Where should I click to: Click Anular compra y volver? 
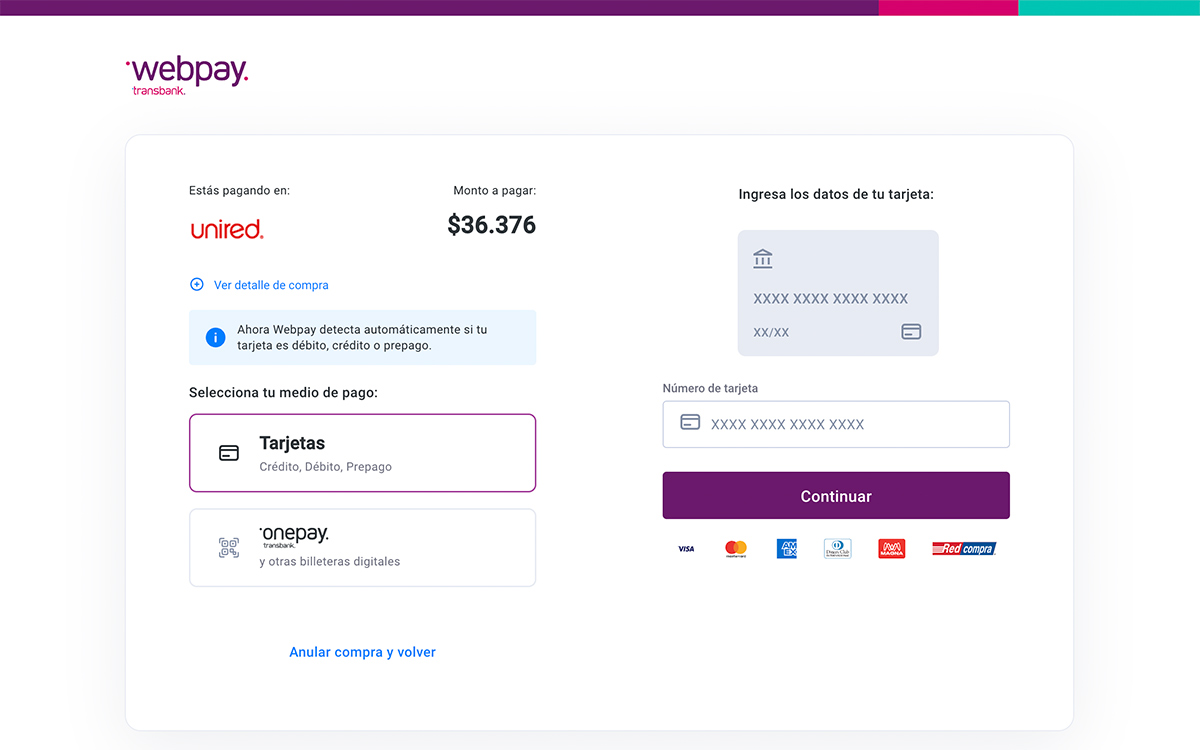pos(362,651)
